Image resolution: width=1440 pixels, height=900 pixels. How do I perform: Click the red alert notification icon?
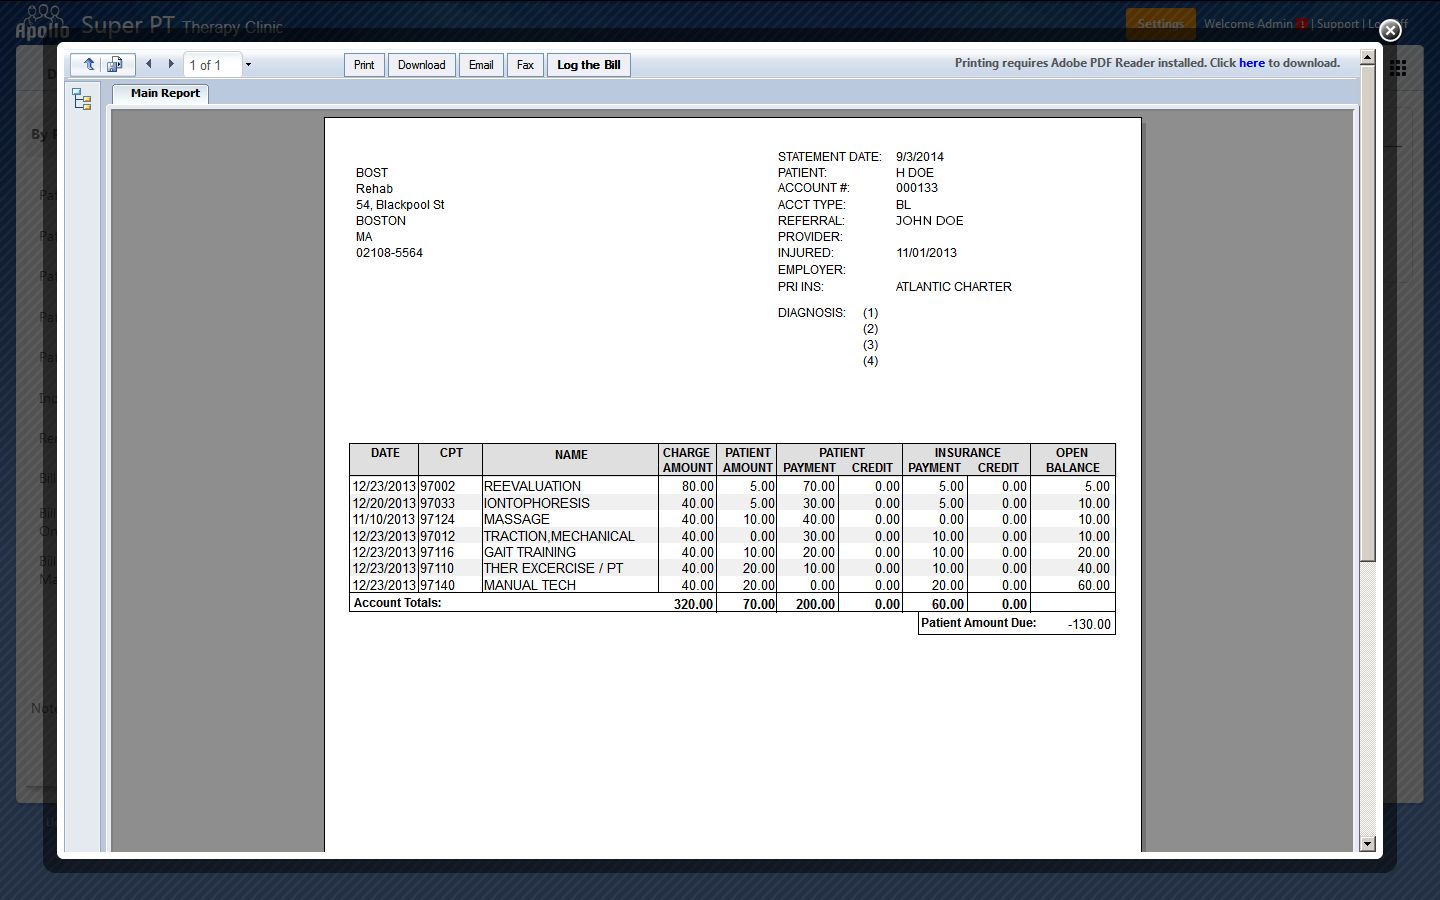(x=1301, y=24)
